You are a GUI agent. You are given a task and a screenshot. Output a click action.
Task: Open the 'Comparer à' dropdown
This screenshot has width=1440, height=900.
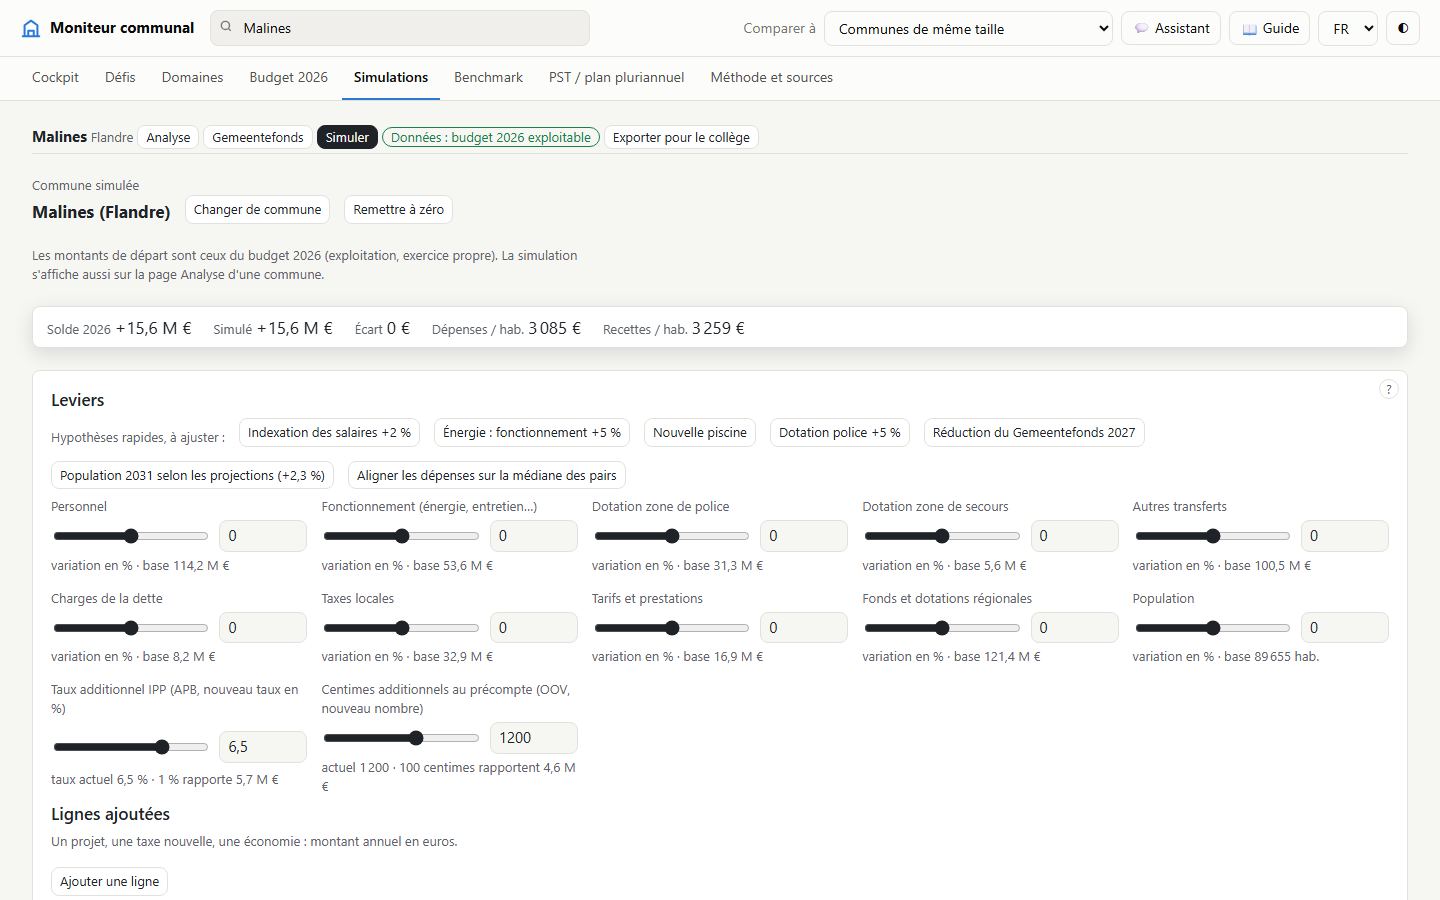point(968,28)
